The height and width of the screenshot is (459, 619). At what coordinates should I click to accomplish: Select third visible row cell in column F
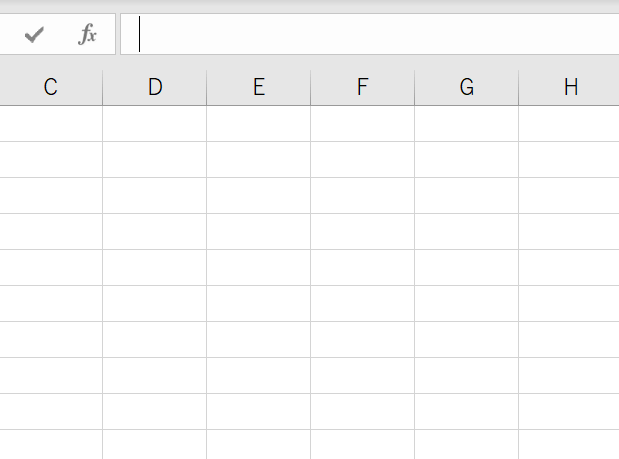pyautogui.click(x=363, y=196)
